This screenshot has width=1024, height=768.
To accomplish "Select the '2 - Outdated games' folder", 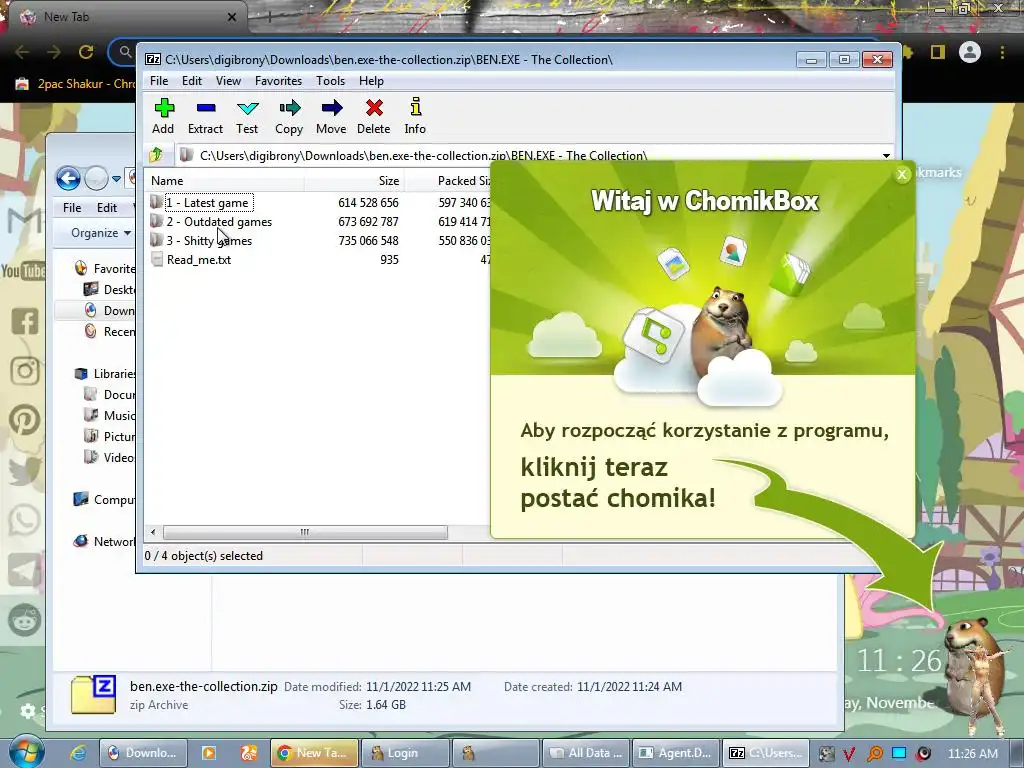I will [x=219, y=221].
